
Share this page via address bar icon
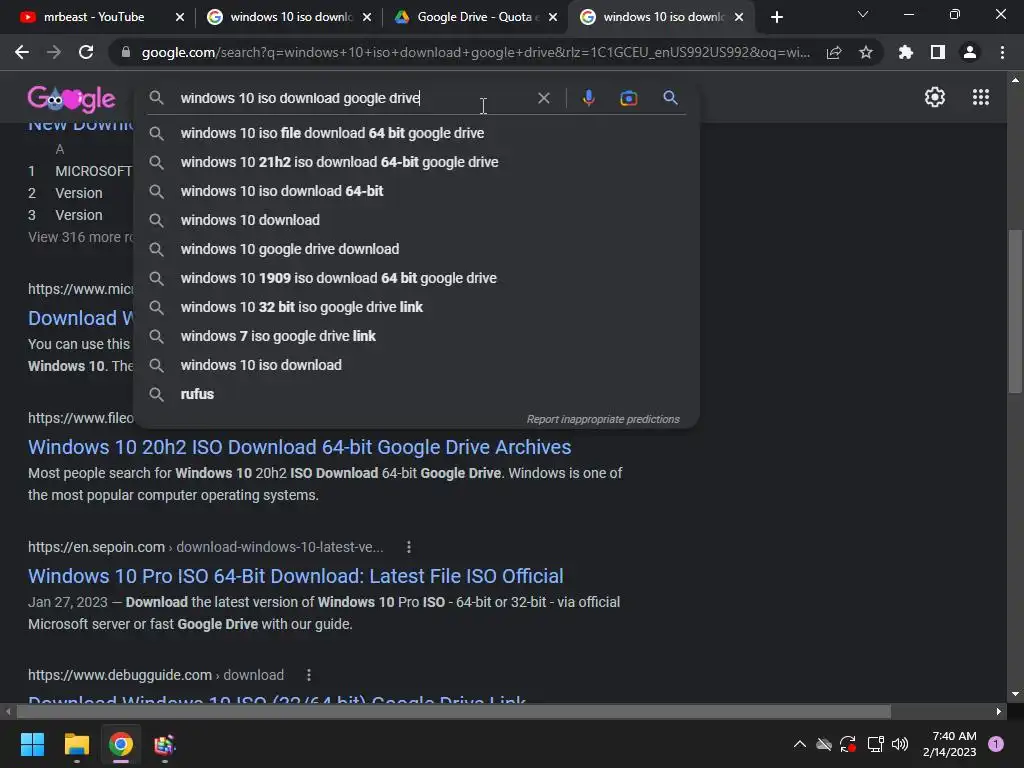tap(834, 52)
